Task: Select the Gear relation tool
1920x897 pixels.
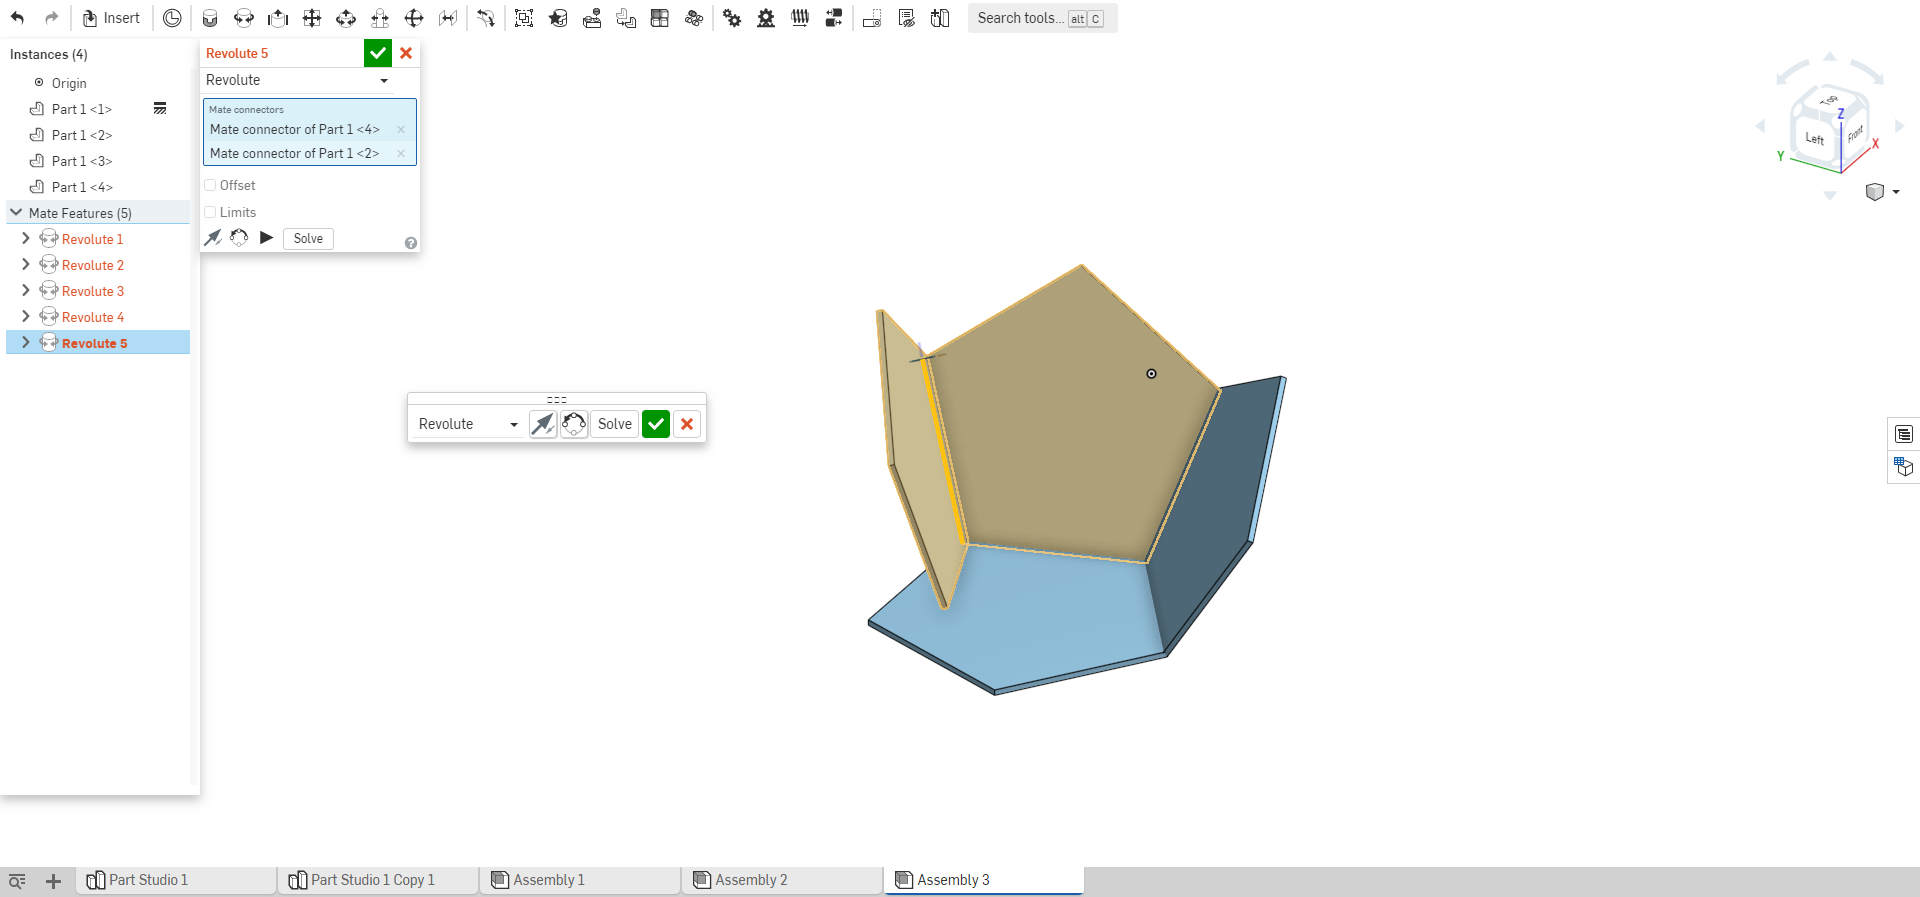Action: tap(732, 18)
